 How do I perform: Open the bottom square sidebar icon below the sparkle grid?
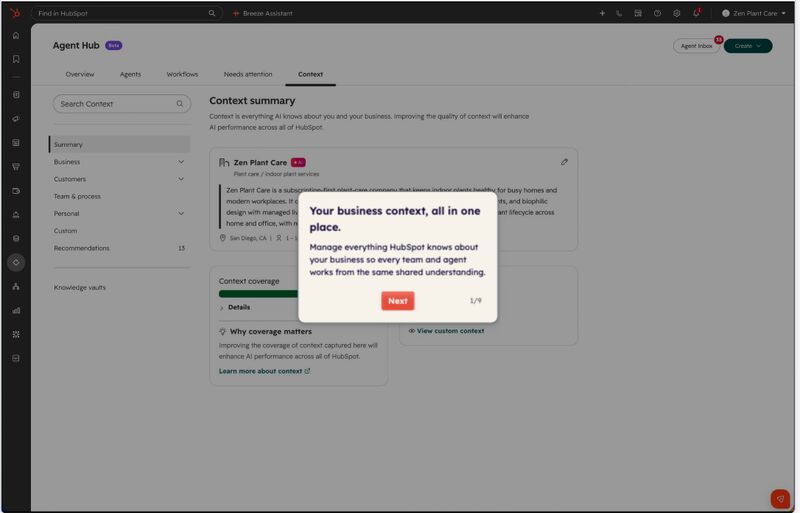pyautogui.click(x=16, y=358)
